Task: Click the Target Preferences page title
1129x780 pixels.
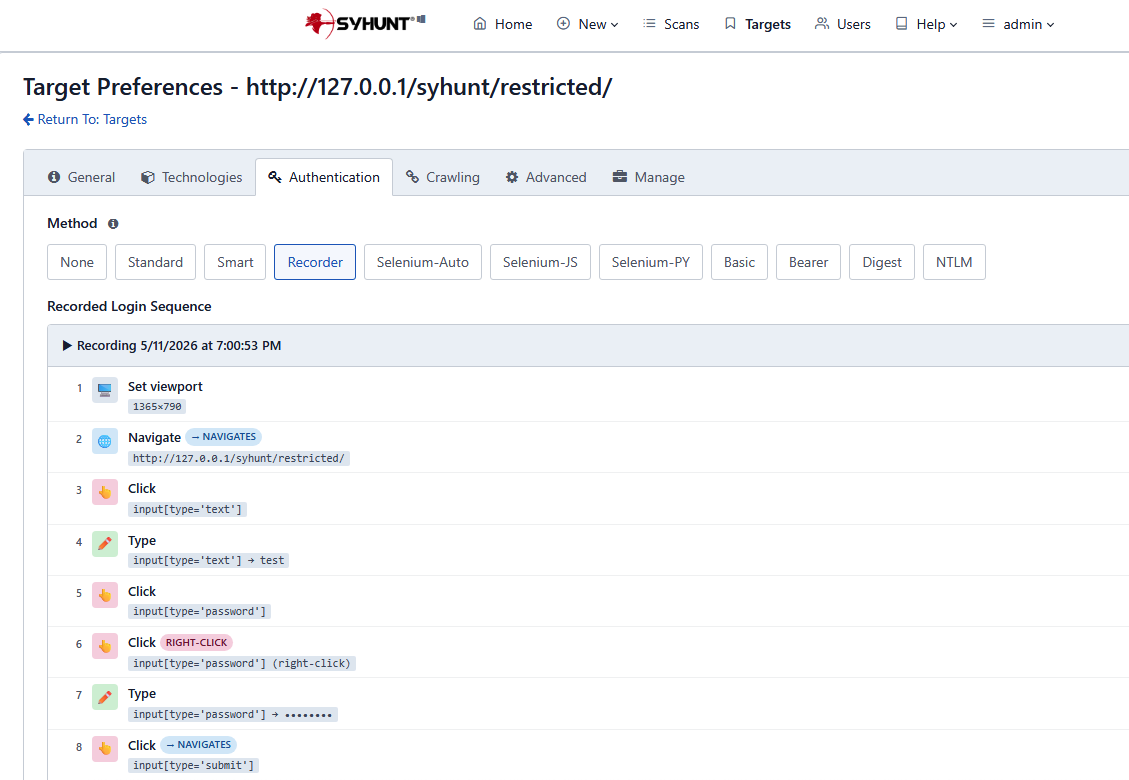Action: point(318,87)
